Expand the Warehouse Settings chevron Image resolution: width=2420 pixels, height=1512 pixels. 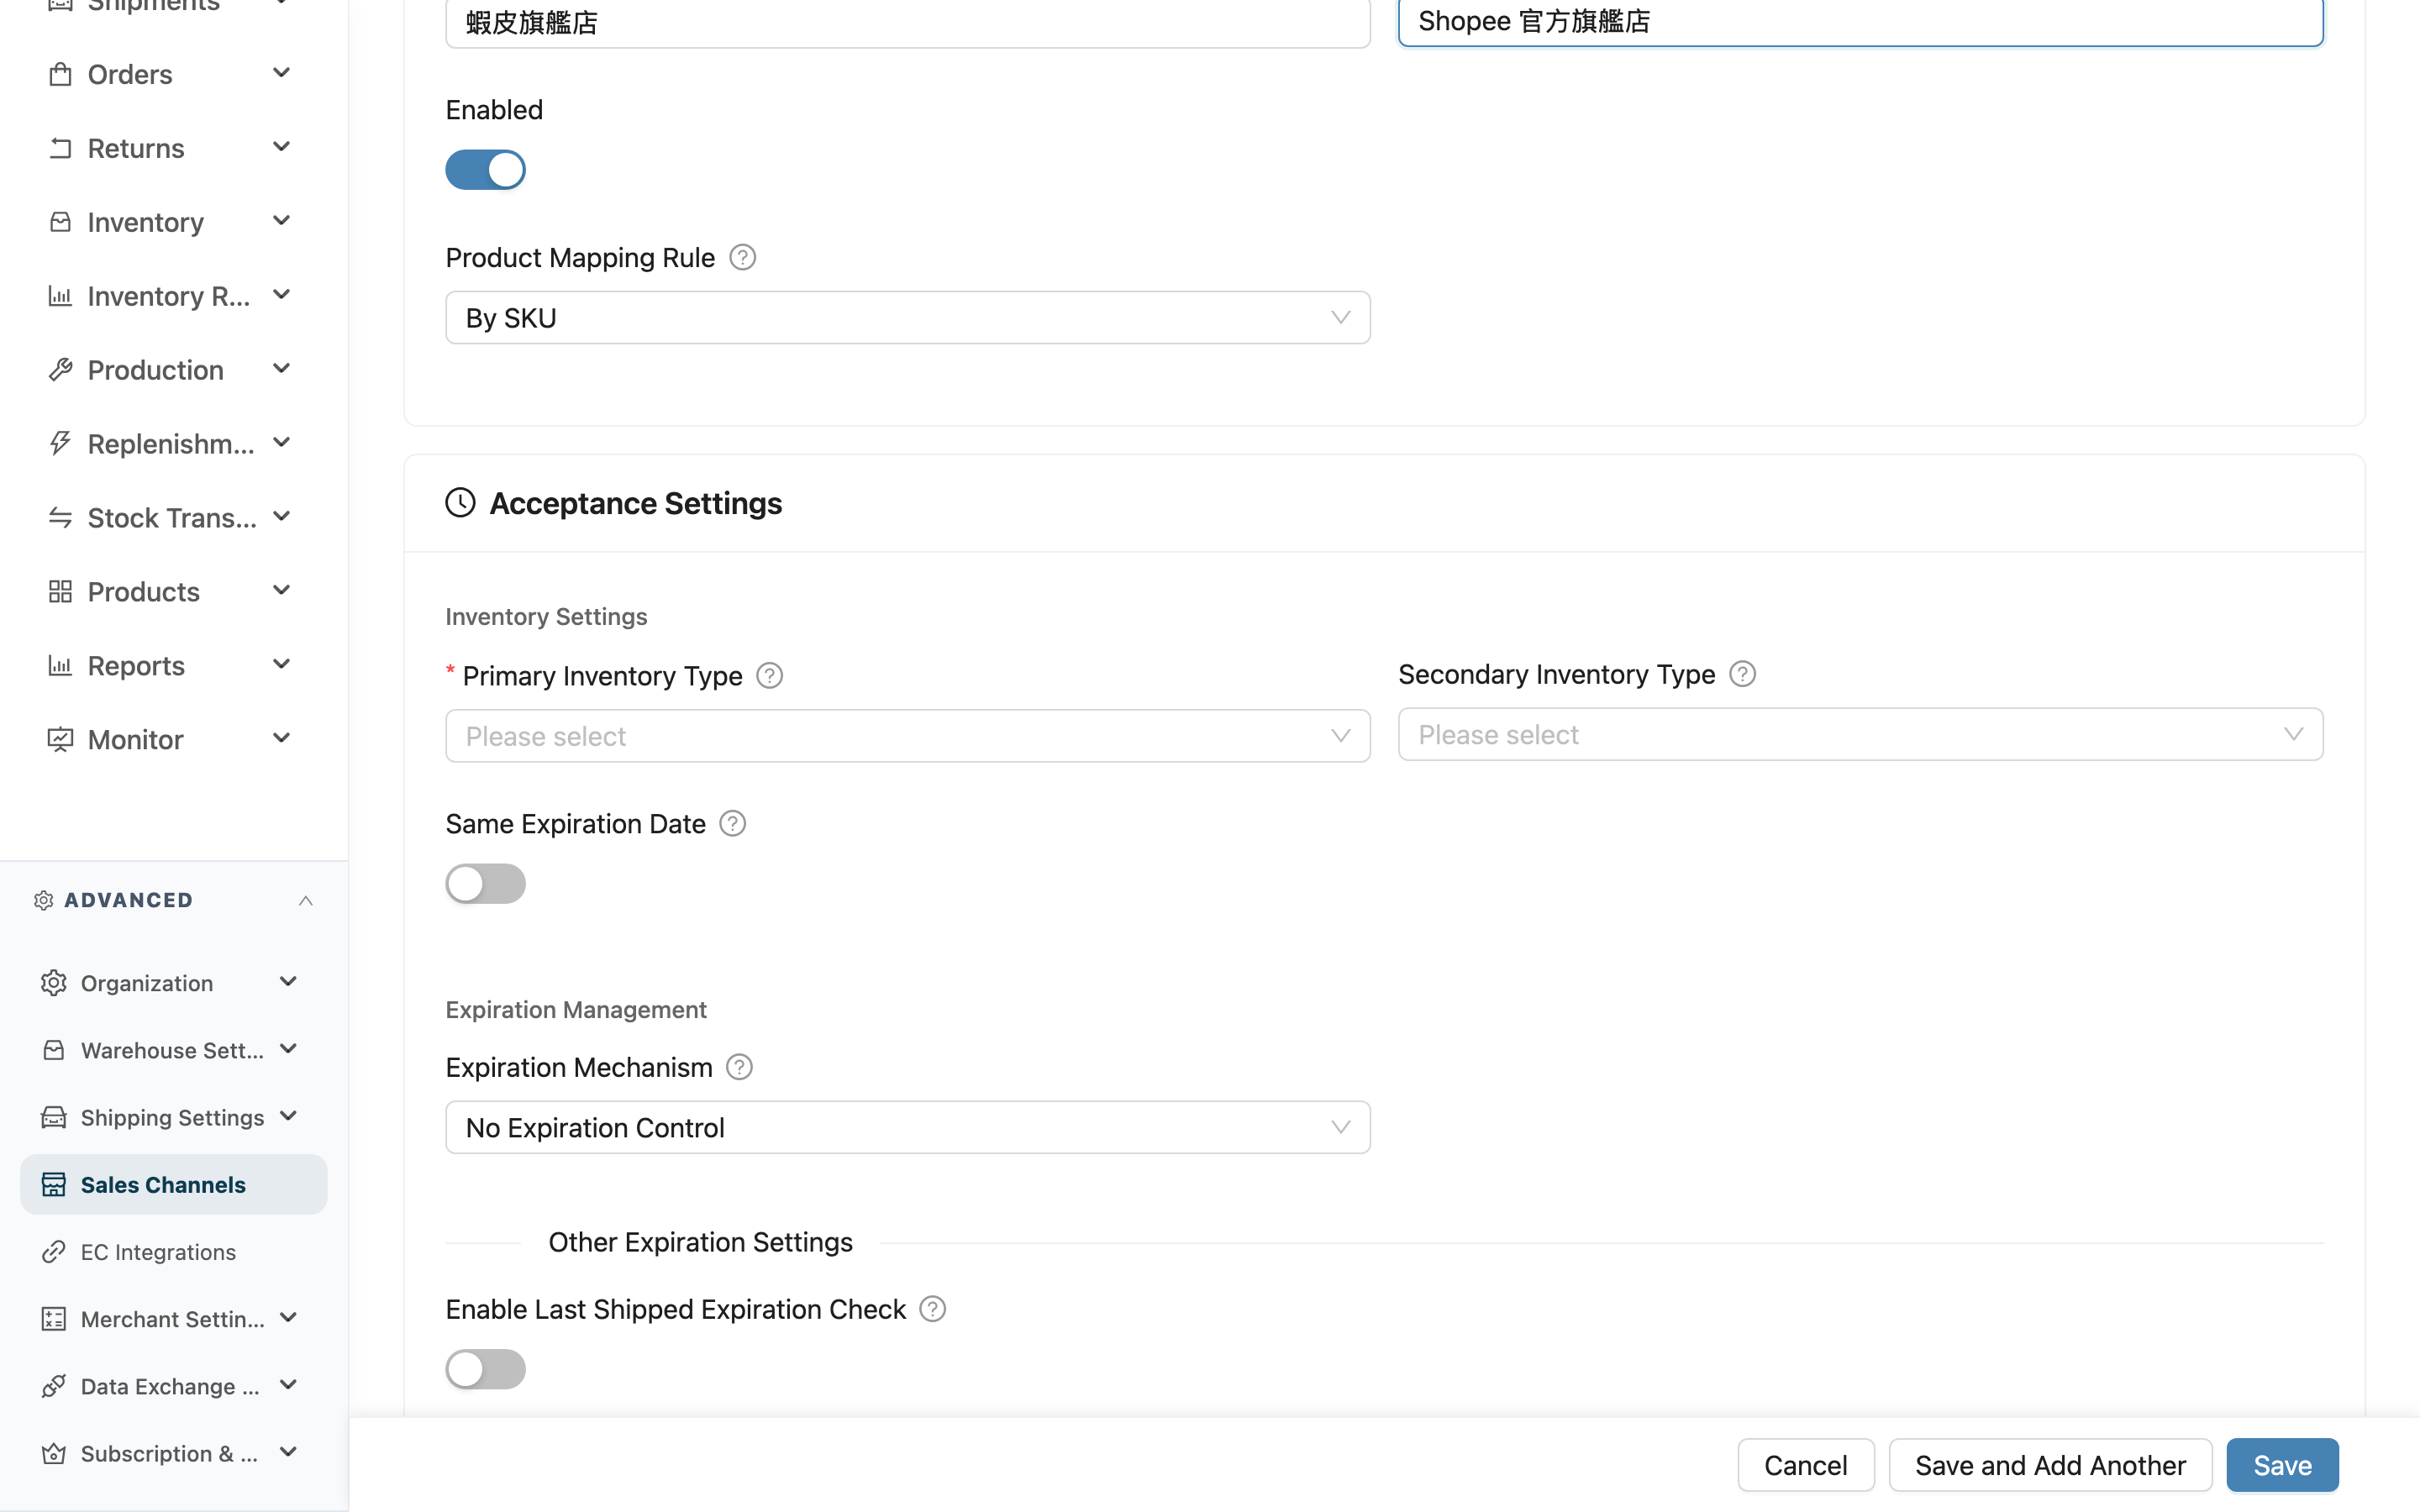click(x=289, y=1049)
